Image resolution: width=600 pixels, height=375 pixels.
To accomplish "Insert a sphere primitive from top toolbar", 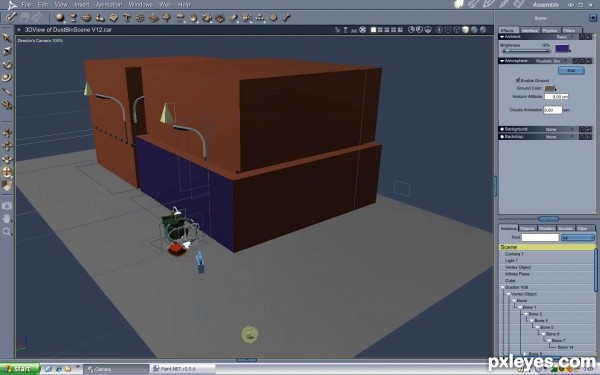I will [60, 17].
